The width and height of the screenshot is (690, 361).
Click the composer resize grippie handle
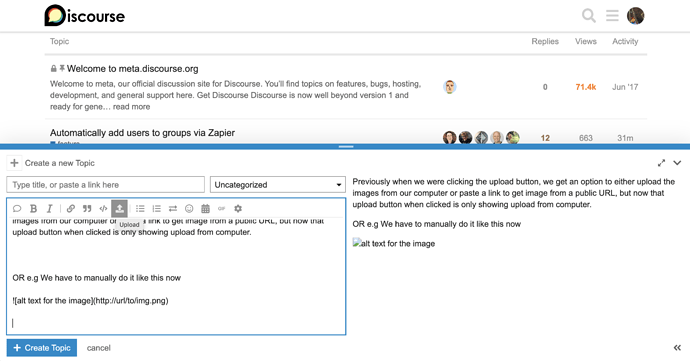pyautogui.click(x=346, y=147)
